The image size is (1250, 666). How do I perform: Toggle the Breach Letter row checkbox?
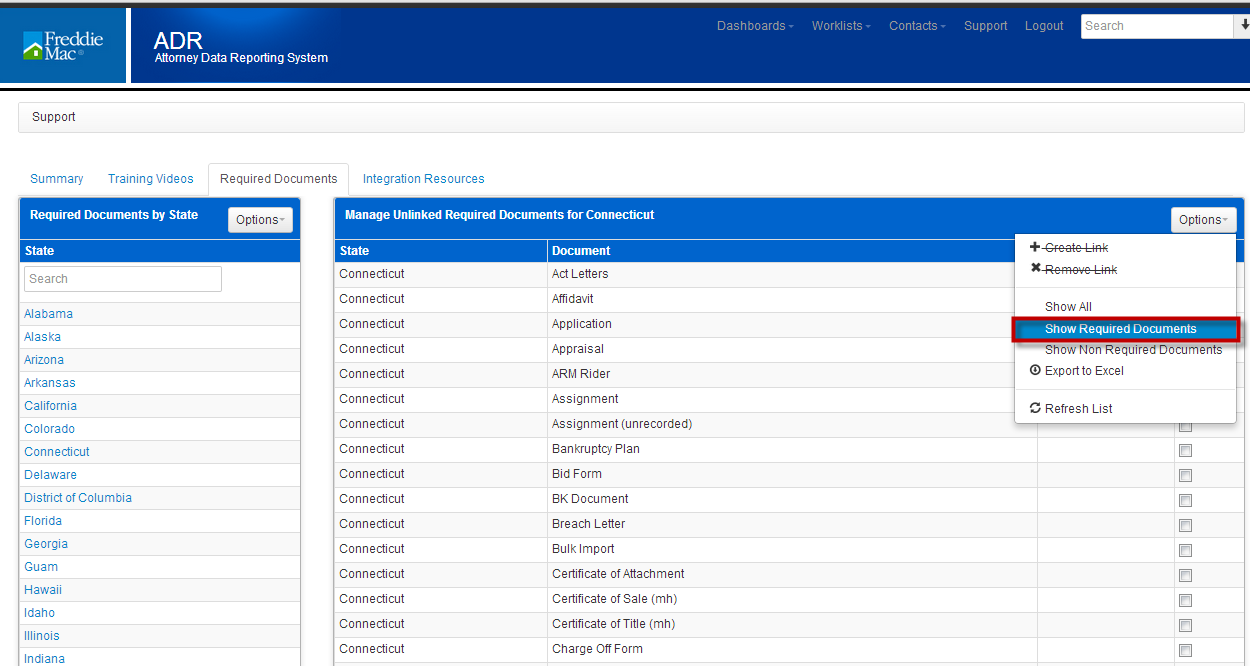pyautogui.click(x=1185, y=525)
